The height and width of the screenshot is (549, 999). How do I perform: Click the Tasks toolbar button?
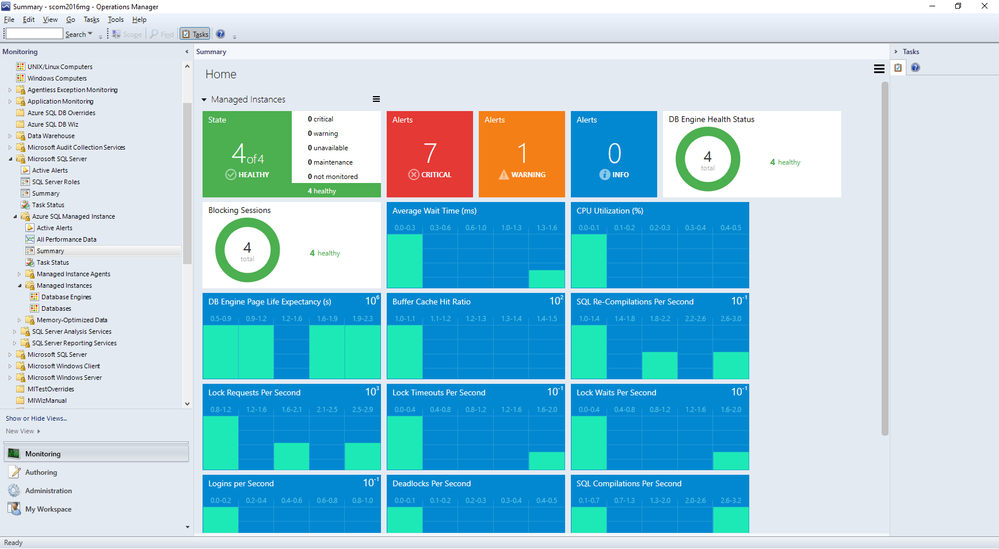point(195,34)
